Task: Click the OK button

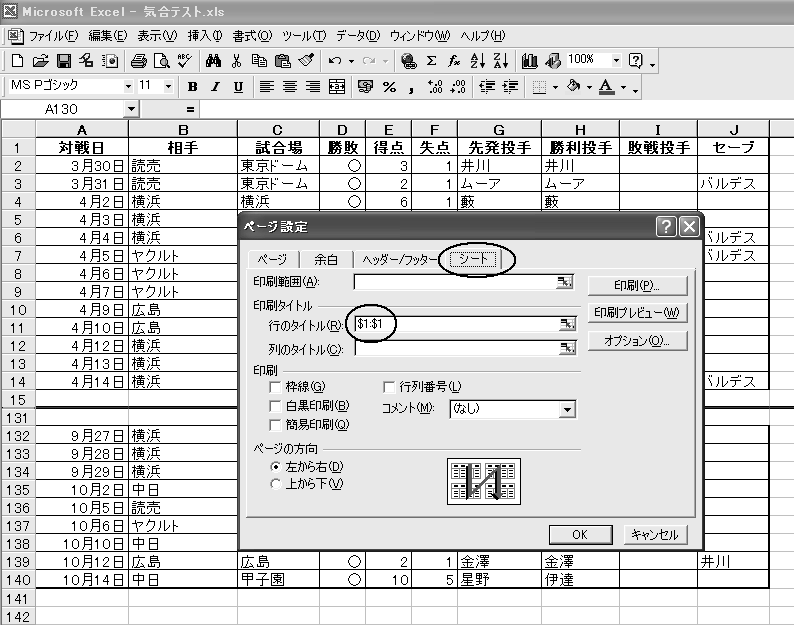Action: coord(579,535)
